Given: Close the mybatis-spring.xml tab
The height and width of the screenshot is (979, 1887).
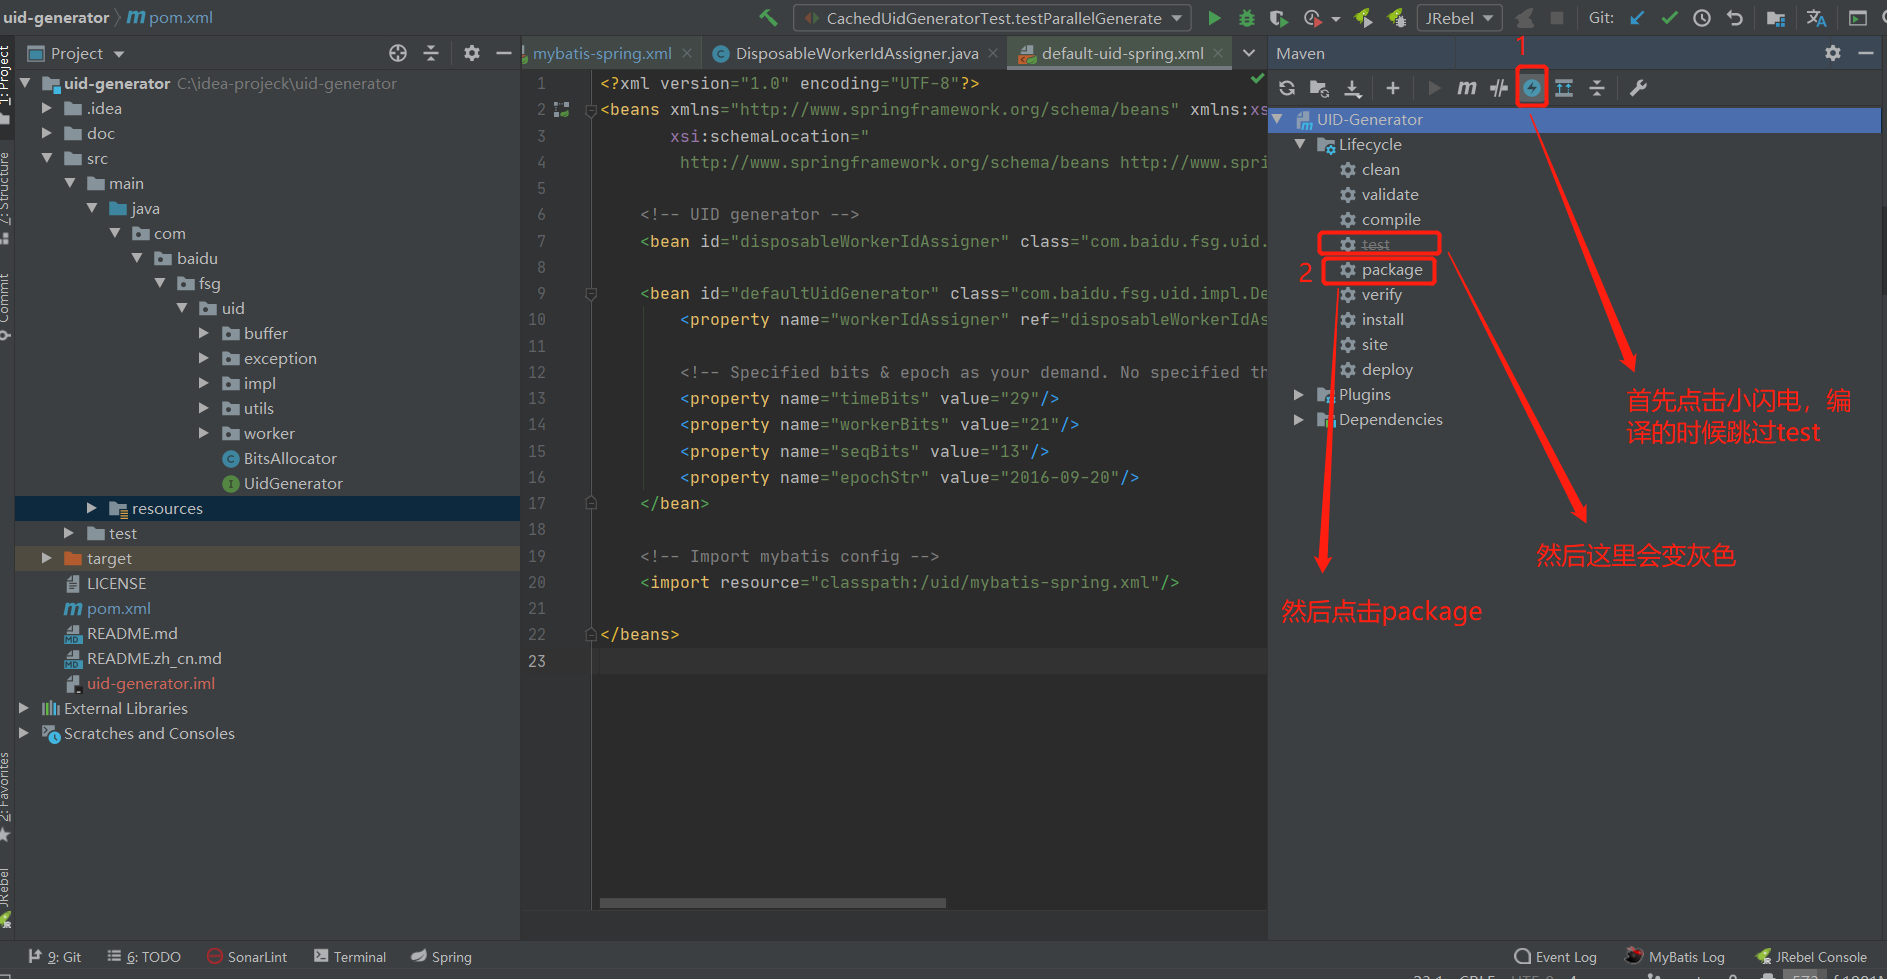Looking at the screenshot, I should (687, 53).
